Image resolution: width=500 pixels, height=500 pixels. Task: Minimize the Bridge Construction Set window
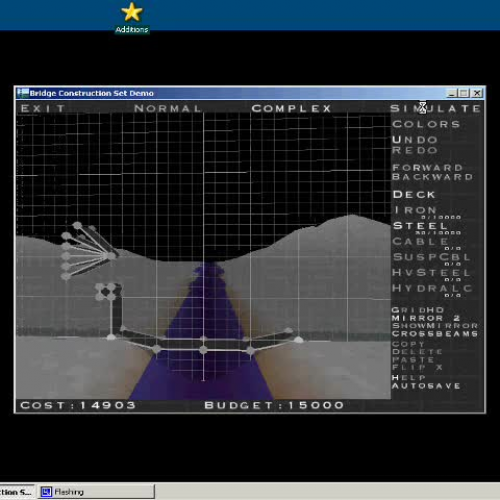tap(452, 93)
